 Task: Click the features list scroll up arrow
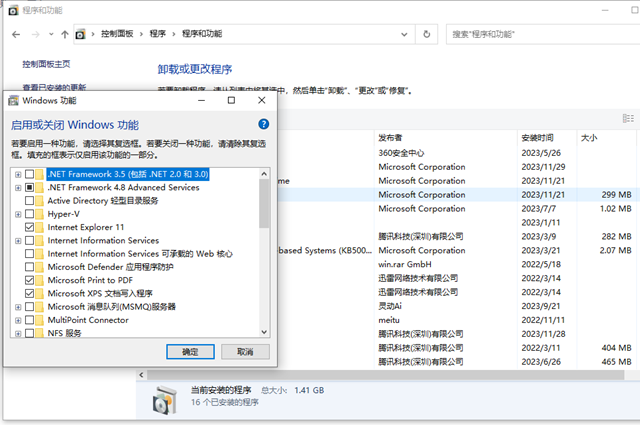(264, 174)
